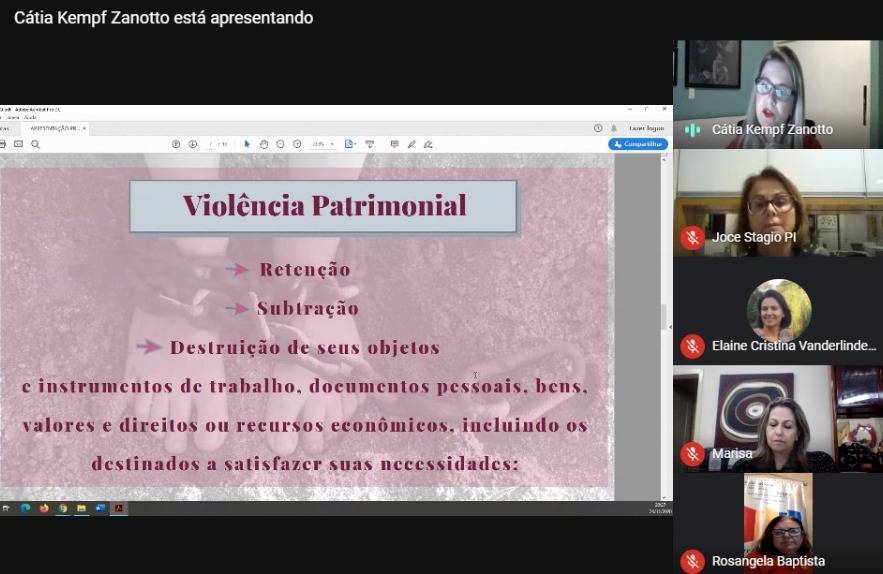Click muted mic icon for Rosangela Baptista
The width and height of the screenshot is (883, 574).
[x=692, y=561]
